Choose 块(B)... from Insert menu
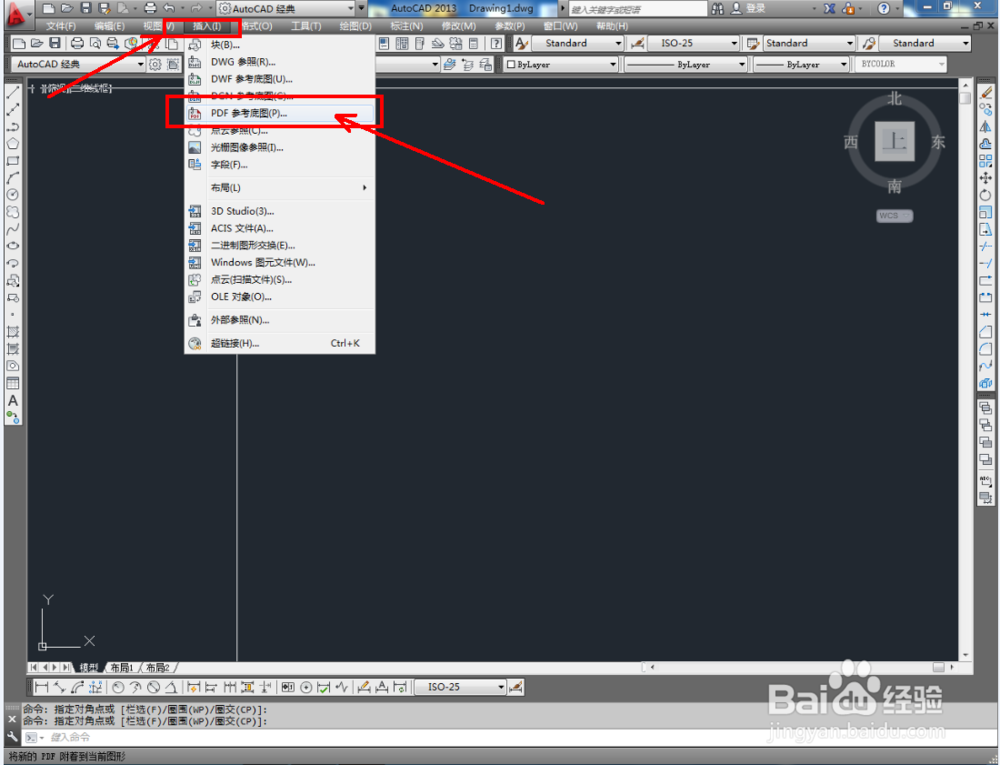Viewport: 1000px width, 765px height. tap(279, 45)
